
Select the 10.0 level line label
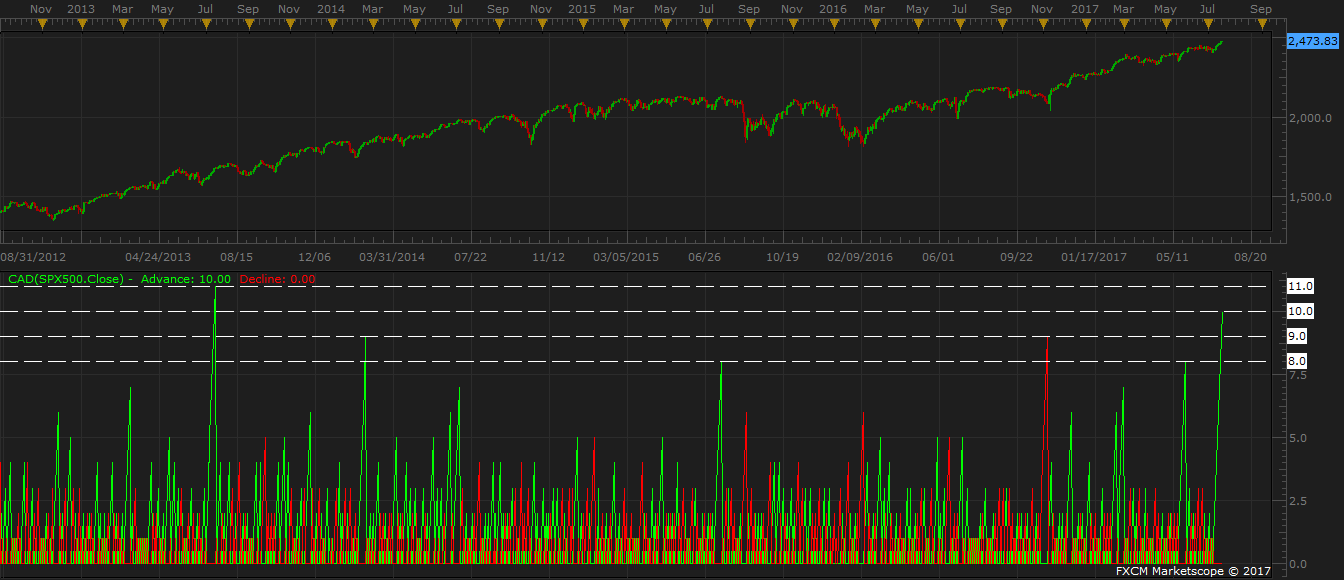click(1299, 311)
